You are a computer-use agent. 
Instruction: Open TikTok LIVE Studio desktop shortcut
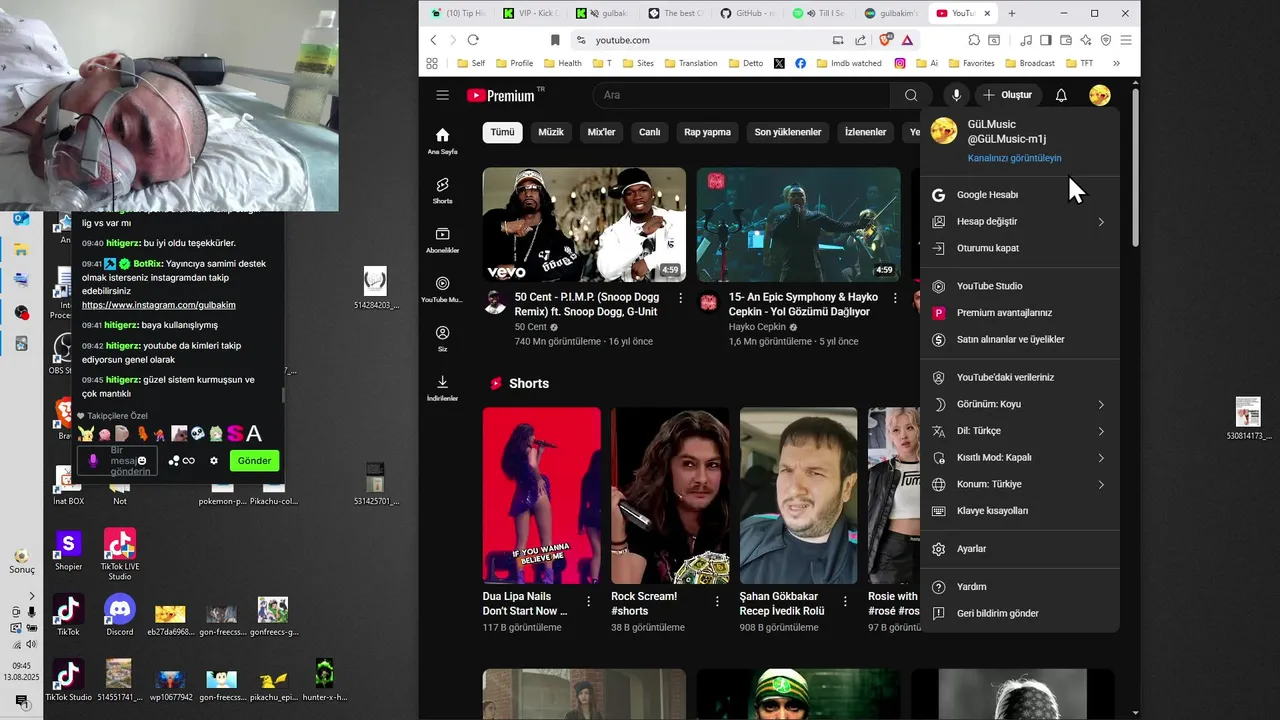point(120,553)
